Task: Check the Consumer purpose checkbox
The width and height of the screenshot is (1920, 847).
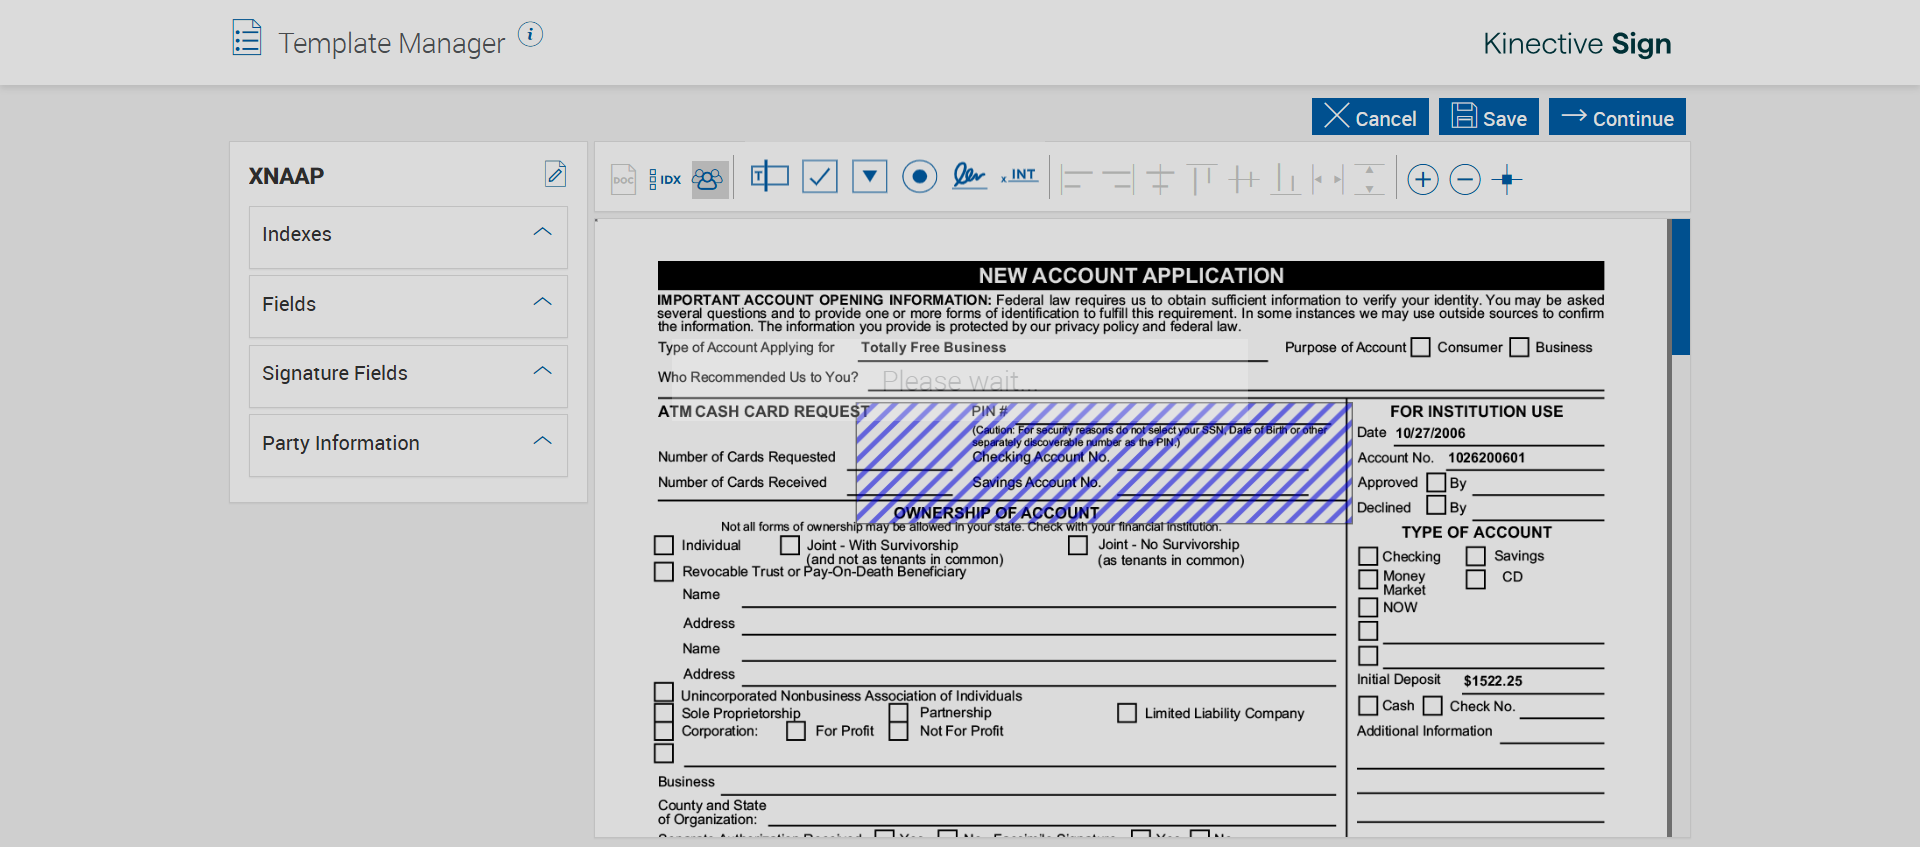Action: [1421, 348]
